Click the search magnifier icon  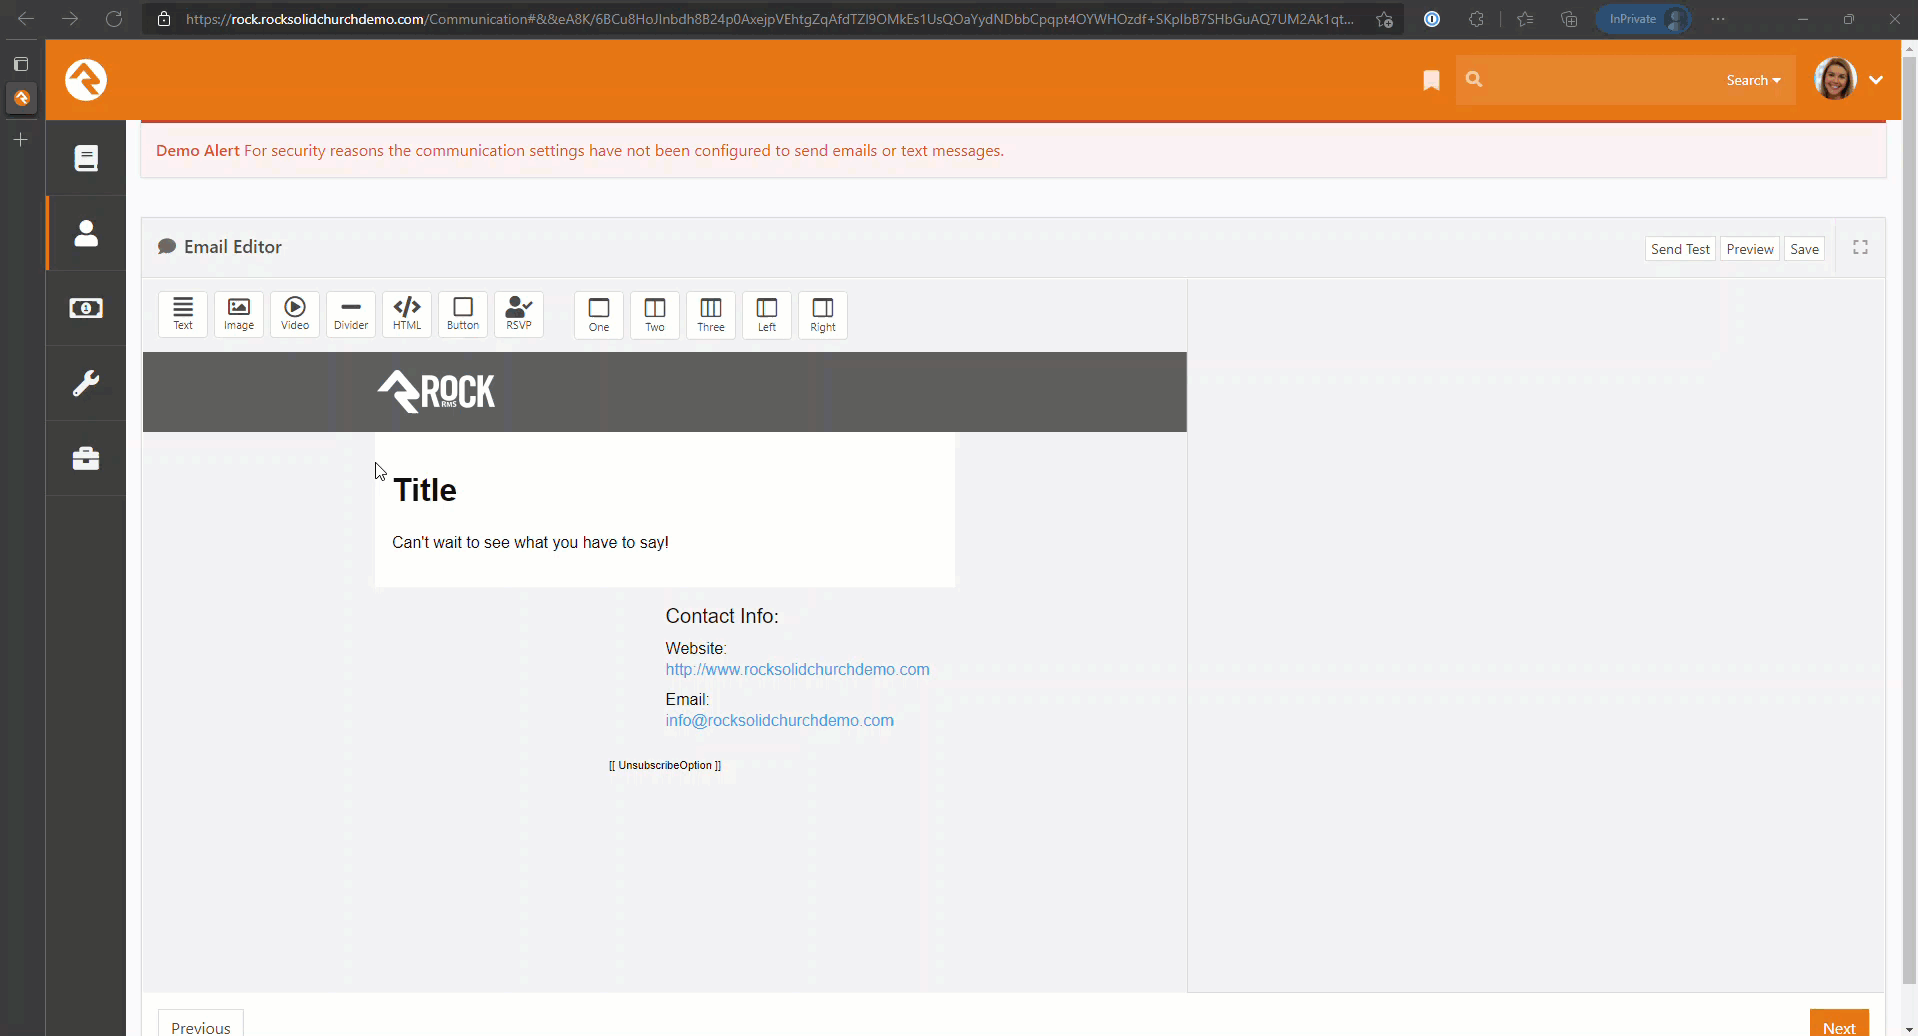[x=1474, y=79]
